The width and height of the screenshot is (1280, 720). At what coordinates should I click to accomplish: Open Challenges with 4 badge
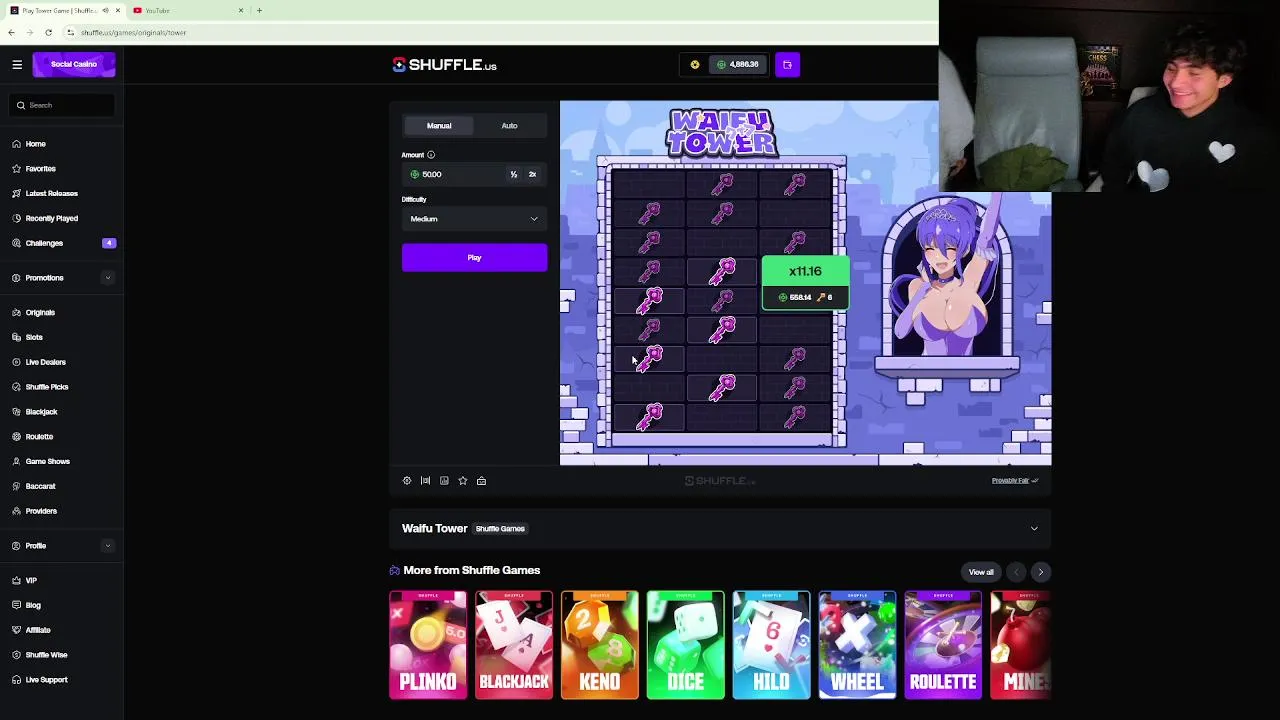click(x=64, y=243)
